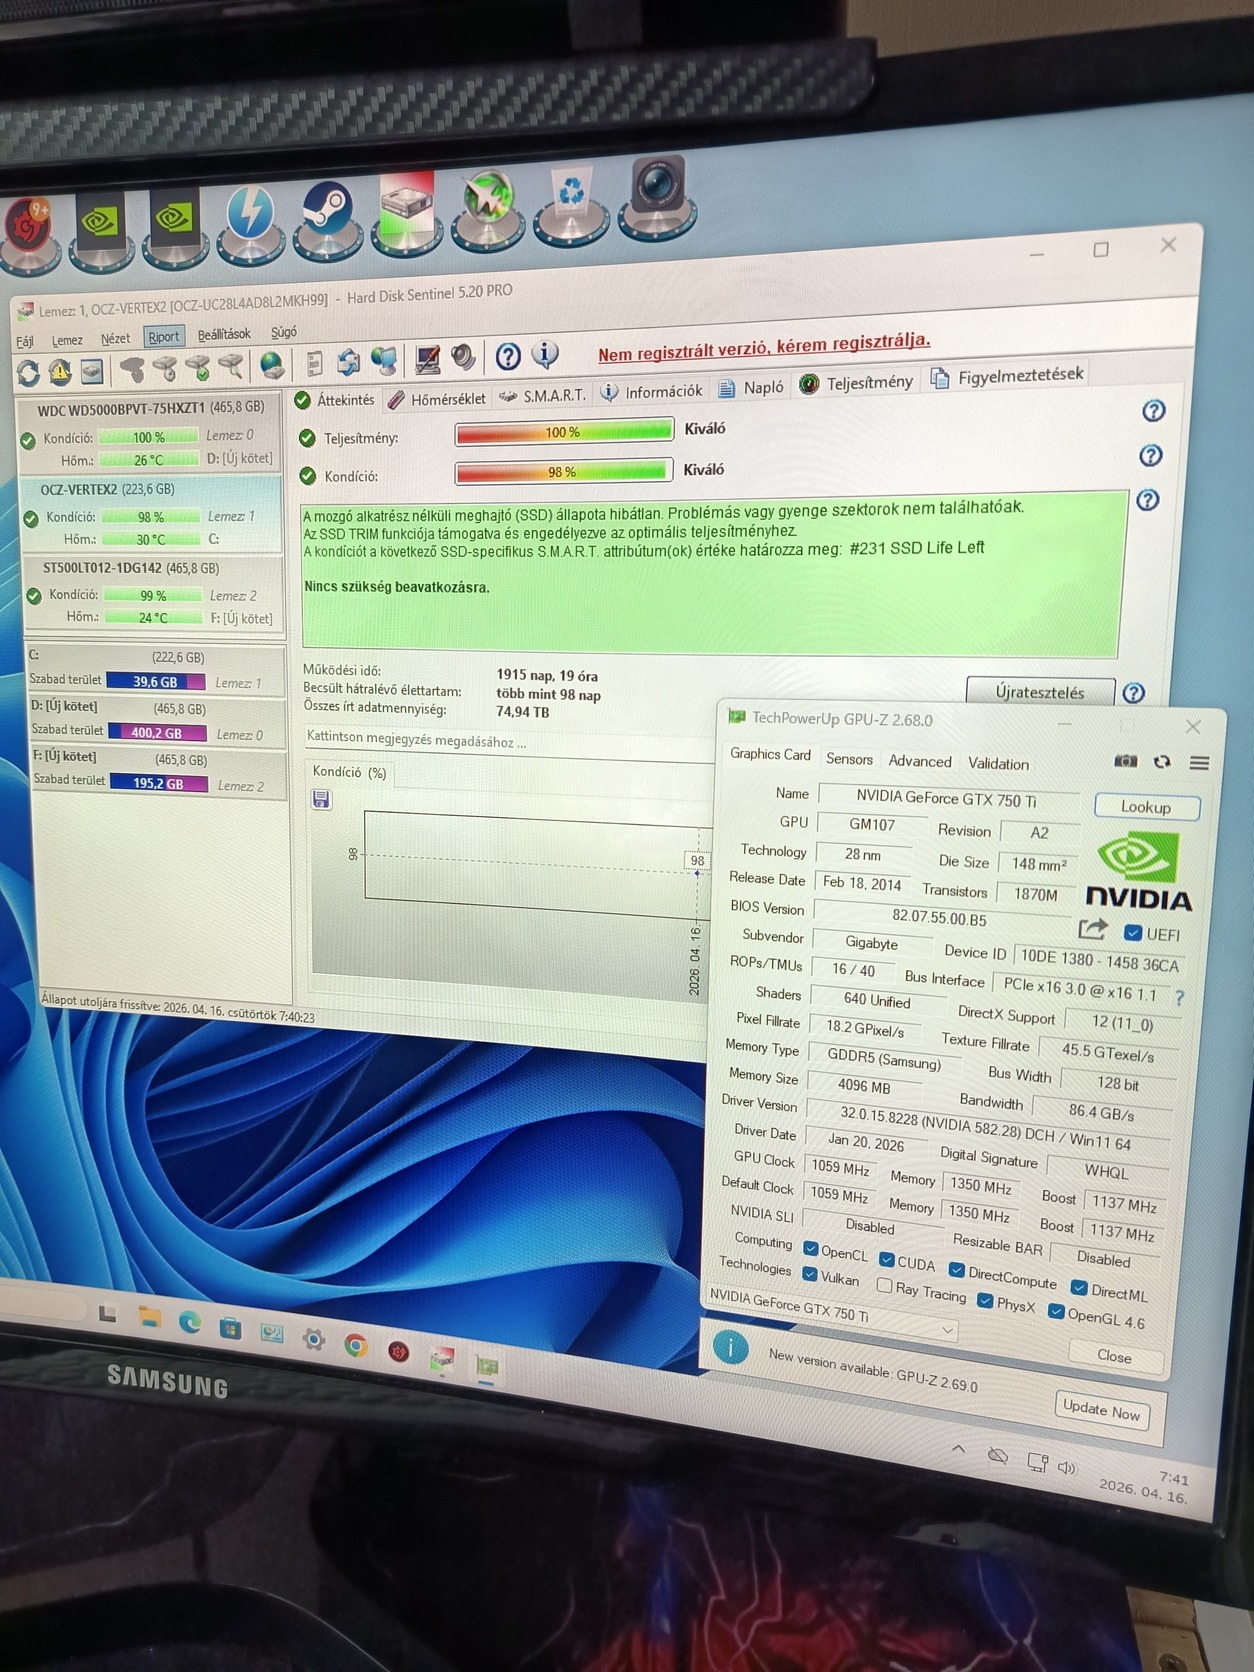The image size is (1254, 1672).
Task: Switch to GPU-Z Advanced tab
Action: point(920,761)
